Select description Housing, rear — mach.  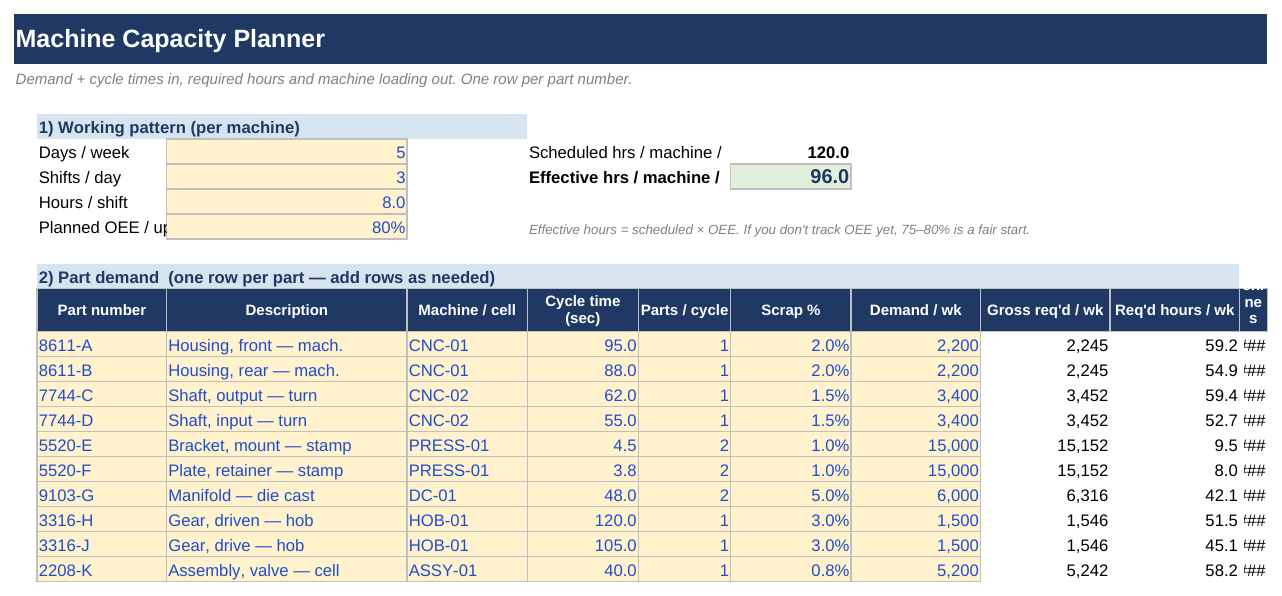pos(286,370)
